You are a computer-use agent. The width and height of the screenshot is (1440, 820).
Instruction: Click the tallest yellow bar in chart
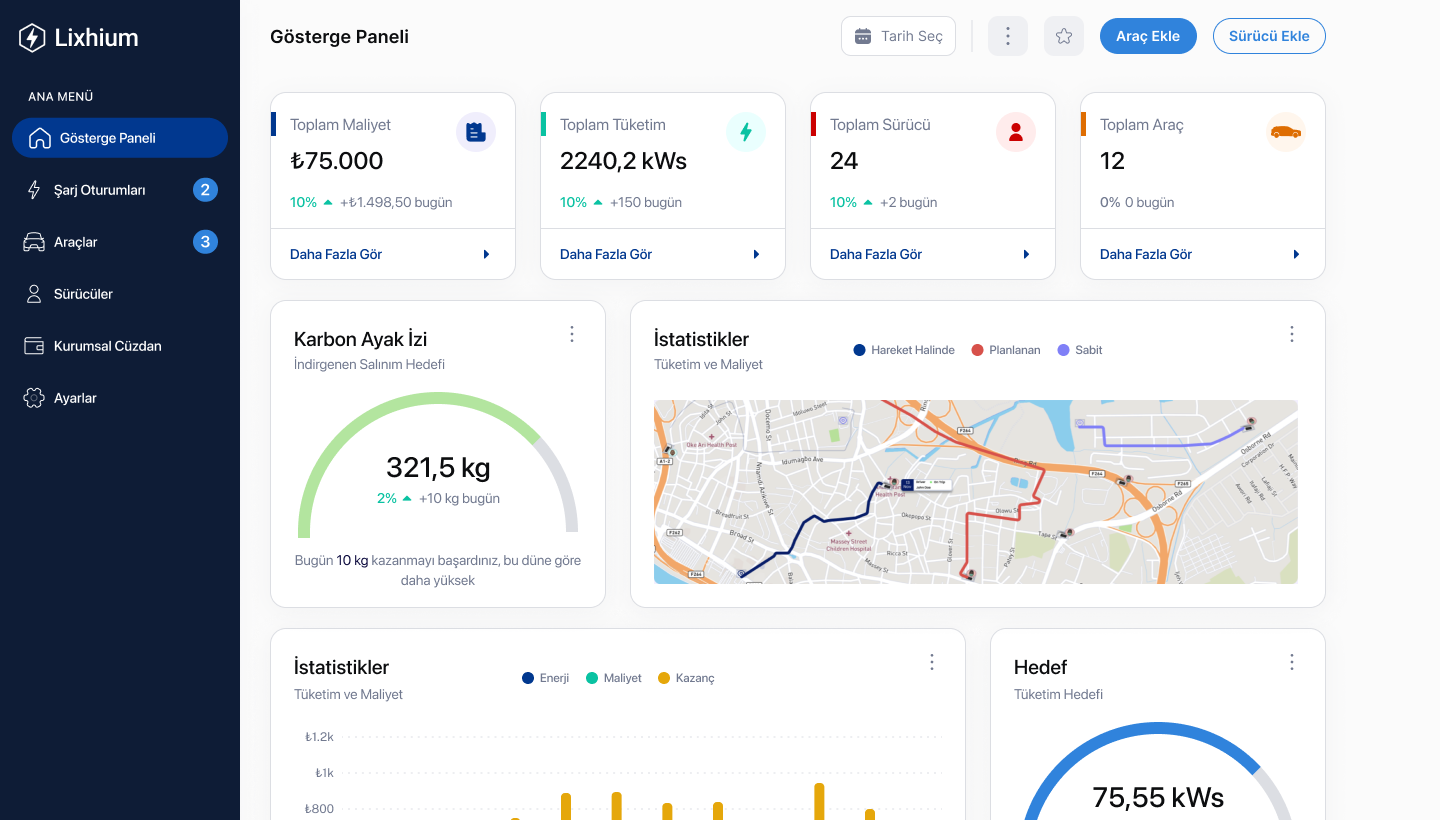click(819, 801)
